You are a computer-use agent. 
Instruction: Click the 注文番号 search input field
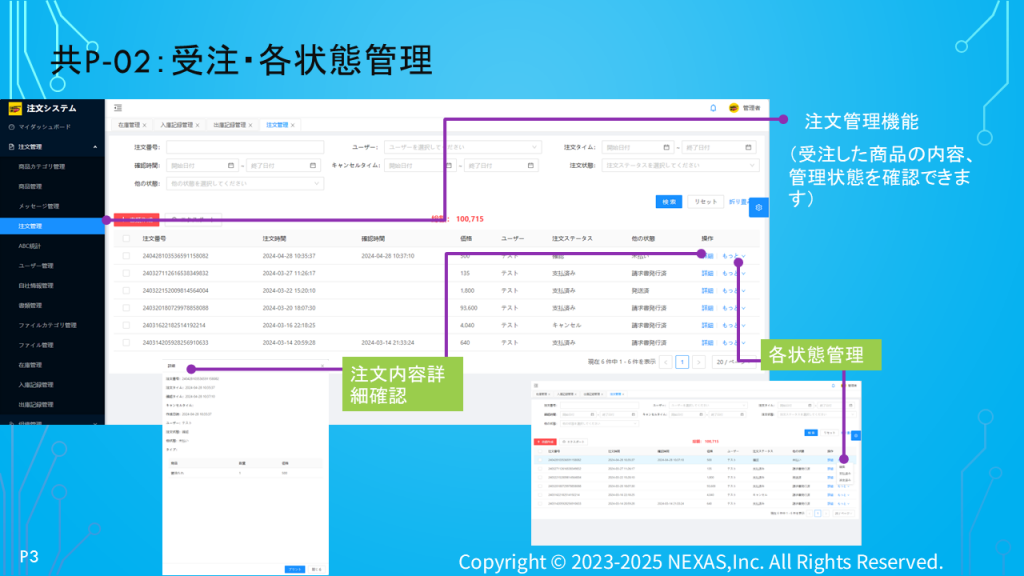245,147
